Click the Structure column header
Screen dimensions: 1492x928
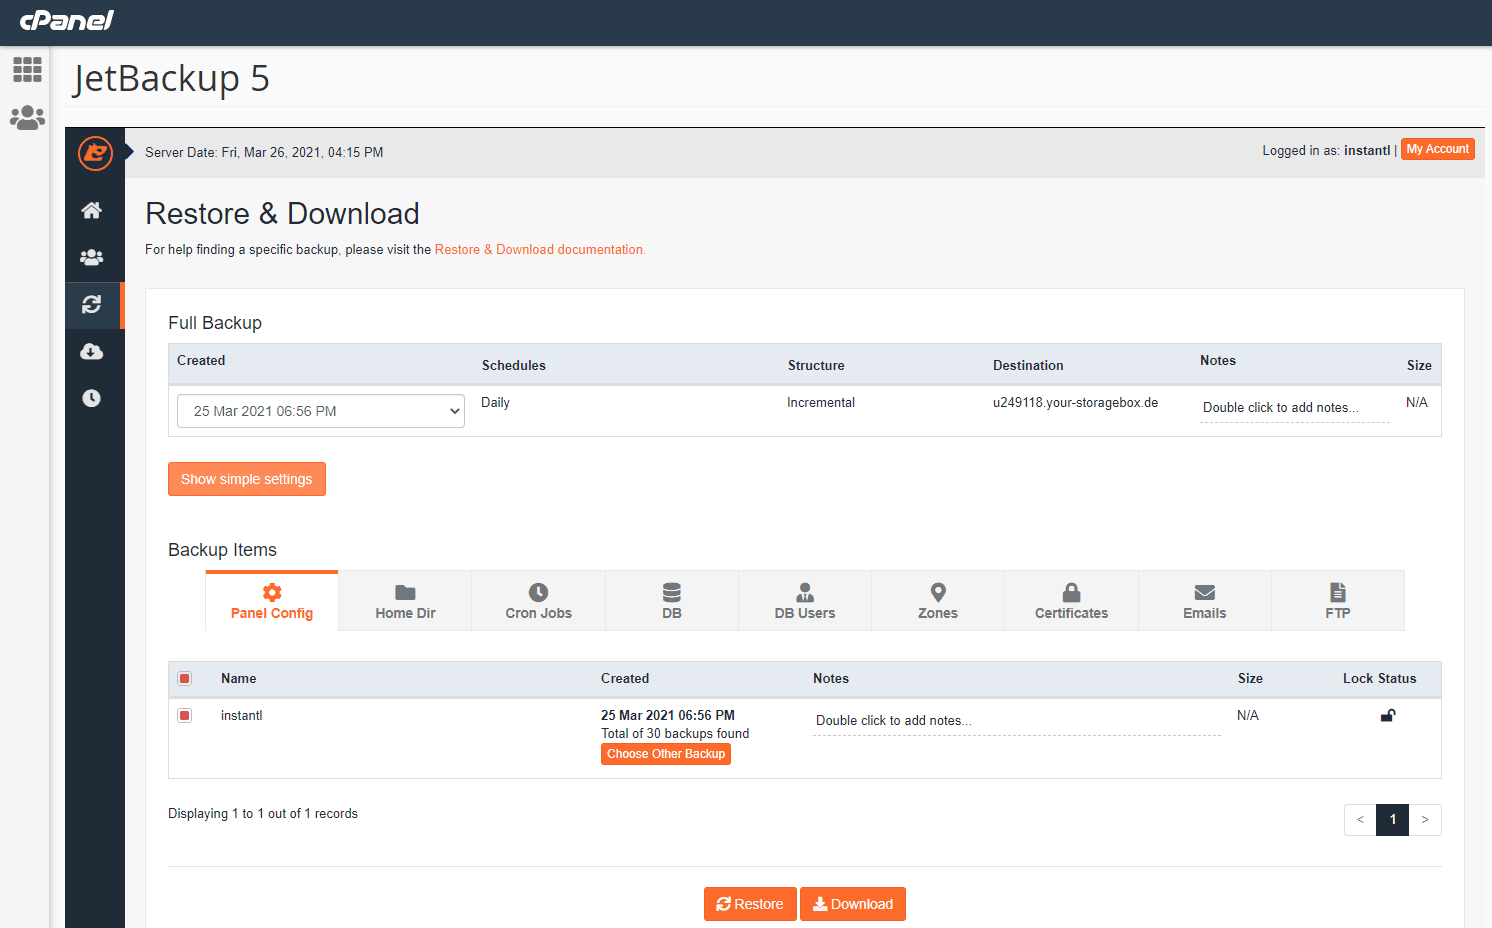point(816,366)
